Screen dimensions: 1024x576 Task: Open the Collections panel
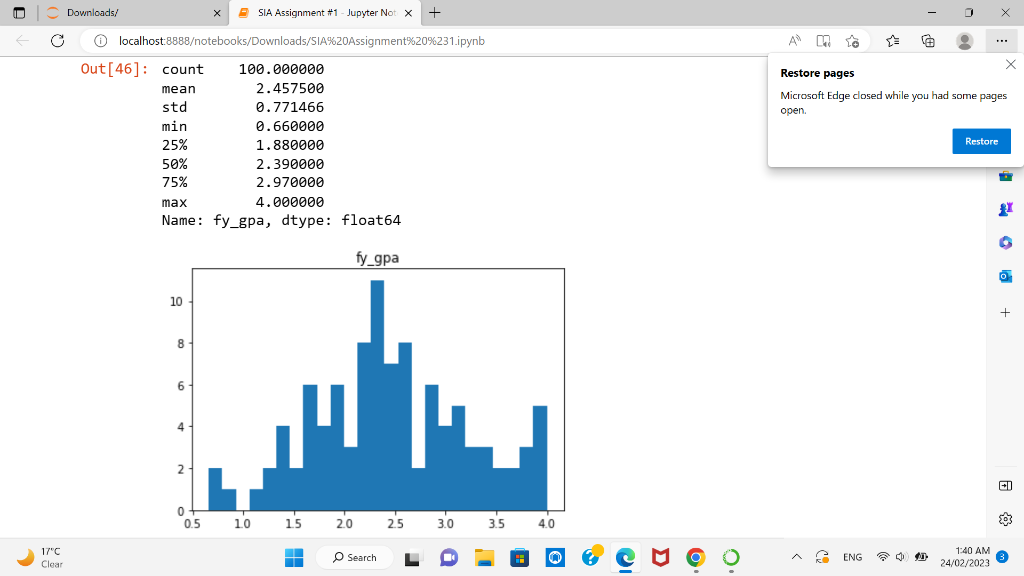pos(928,41)
